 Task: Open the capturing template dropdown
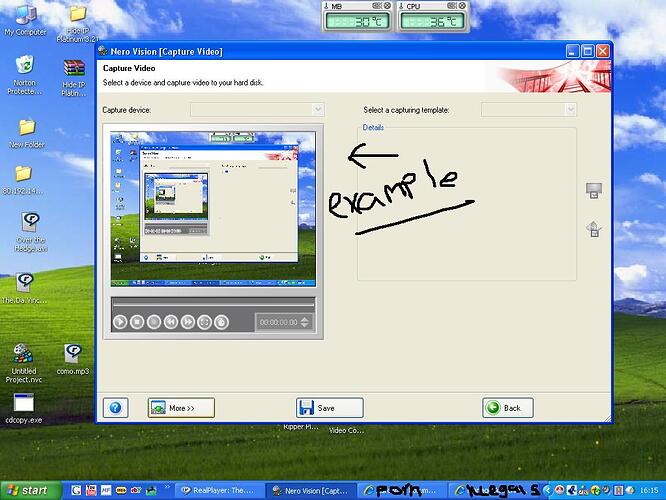[529, 110]
